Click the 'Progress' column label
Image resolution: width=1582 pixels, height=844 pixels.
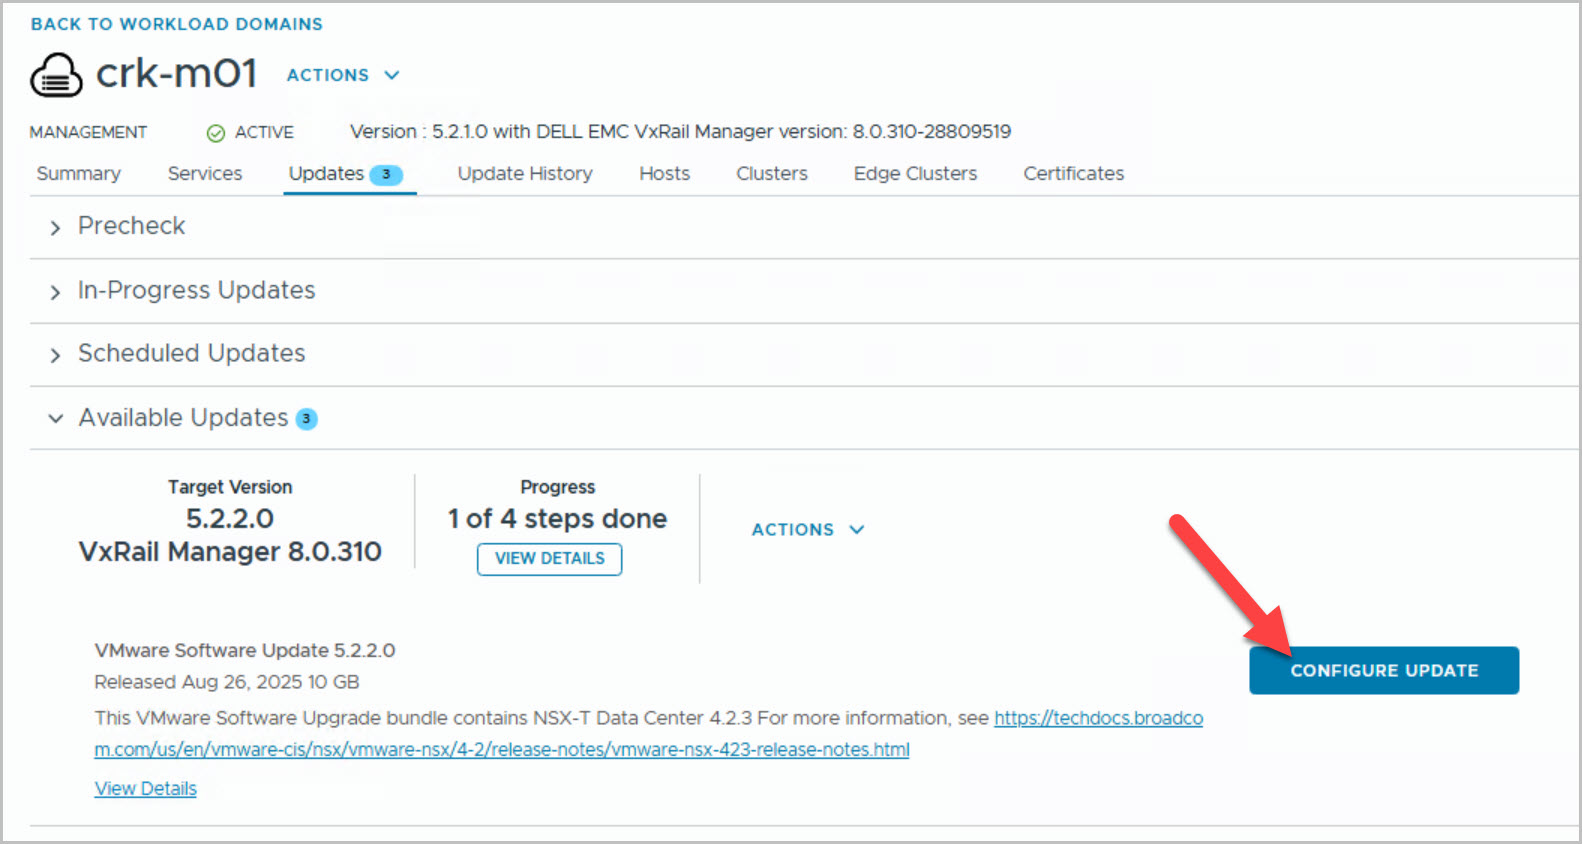(558, 487)
